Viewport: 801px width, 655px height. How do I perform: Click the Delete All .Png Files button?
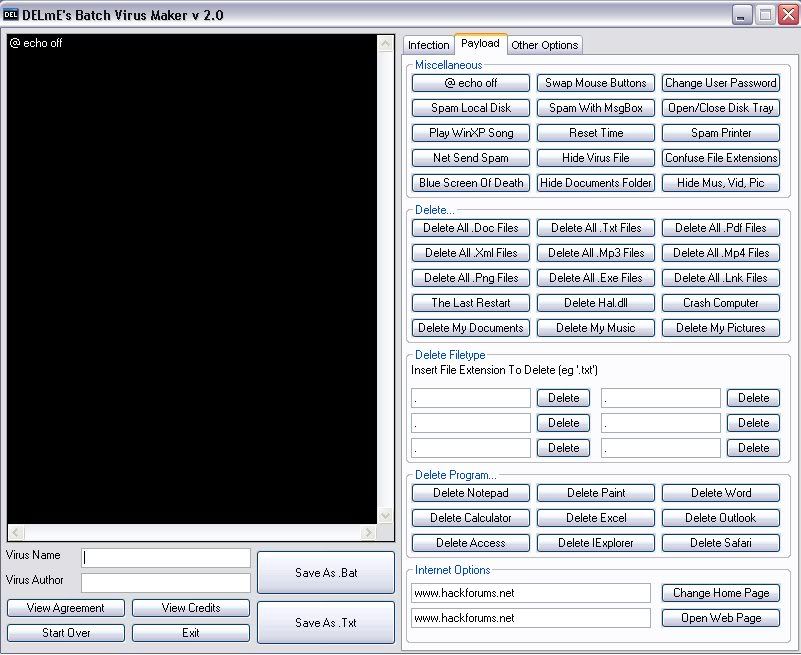coord(470,278)
